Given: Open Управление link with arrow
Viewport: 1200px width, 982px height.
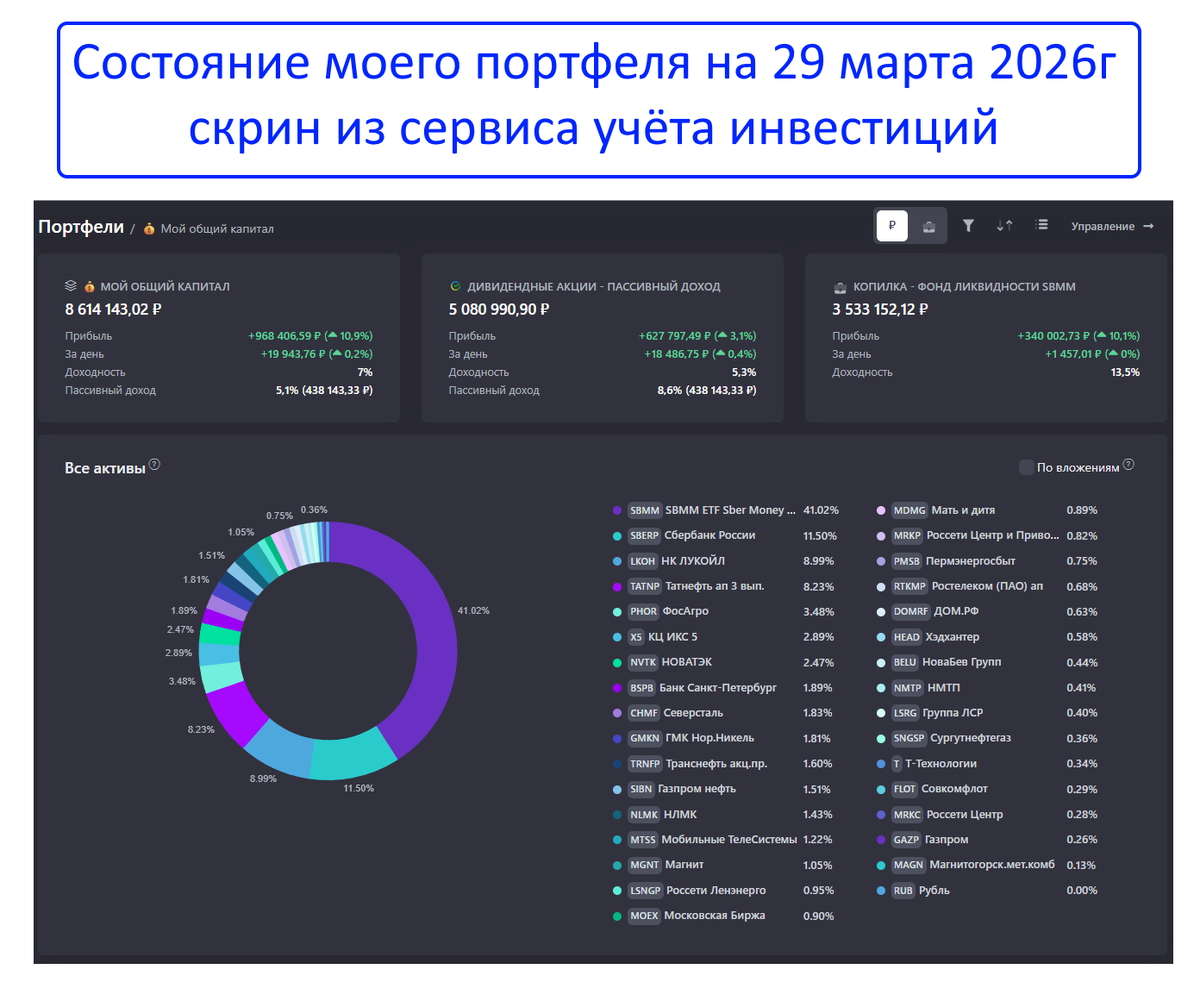Looking at the screenshot, I should click(1112, 226).
